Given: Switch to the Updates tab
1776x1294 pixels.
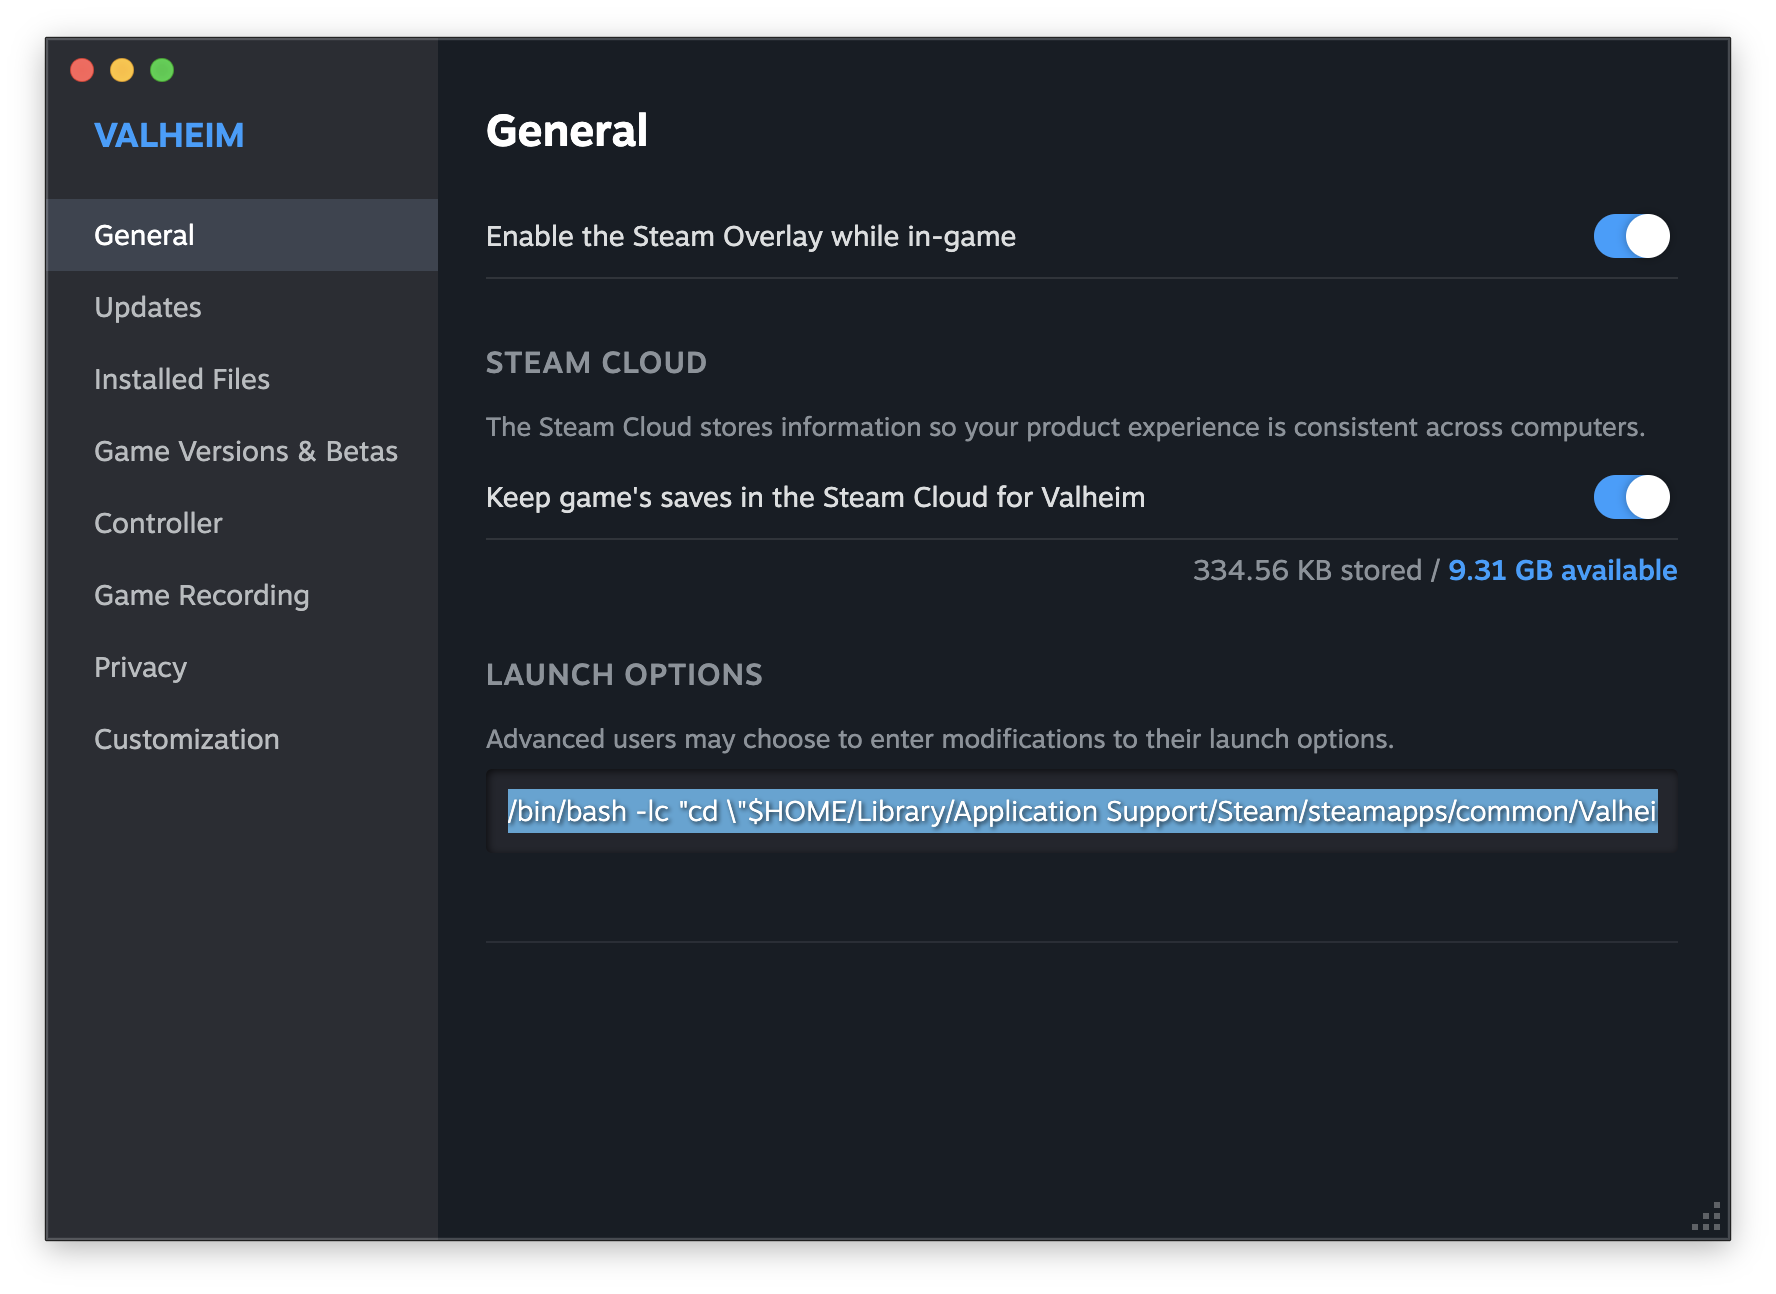Looking at the screenshot, I should (x=242, y=307).
